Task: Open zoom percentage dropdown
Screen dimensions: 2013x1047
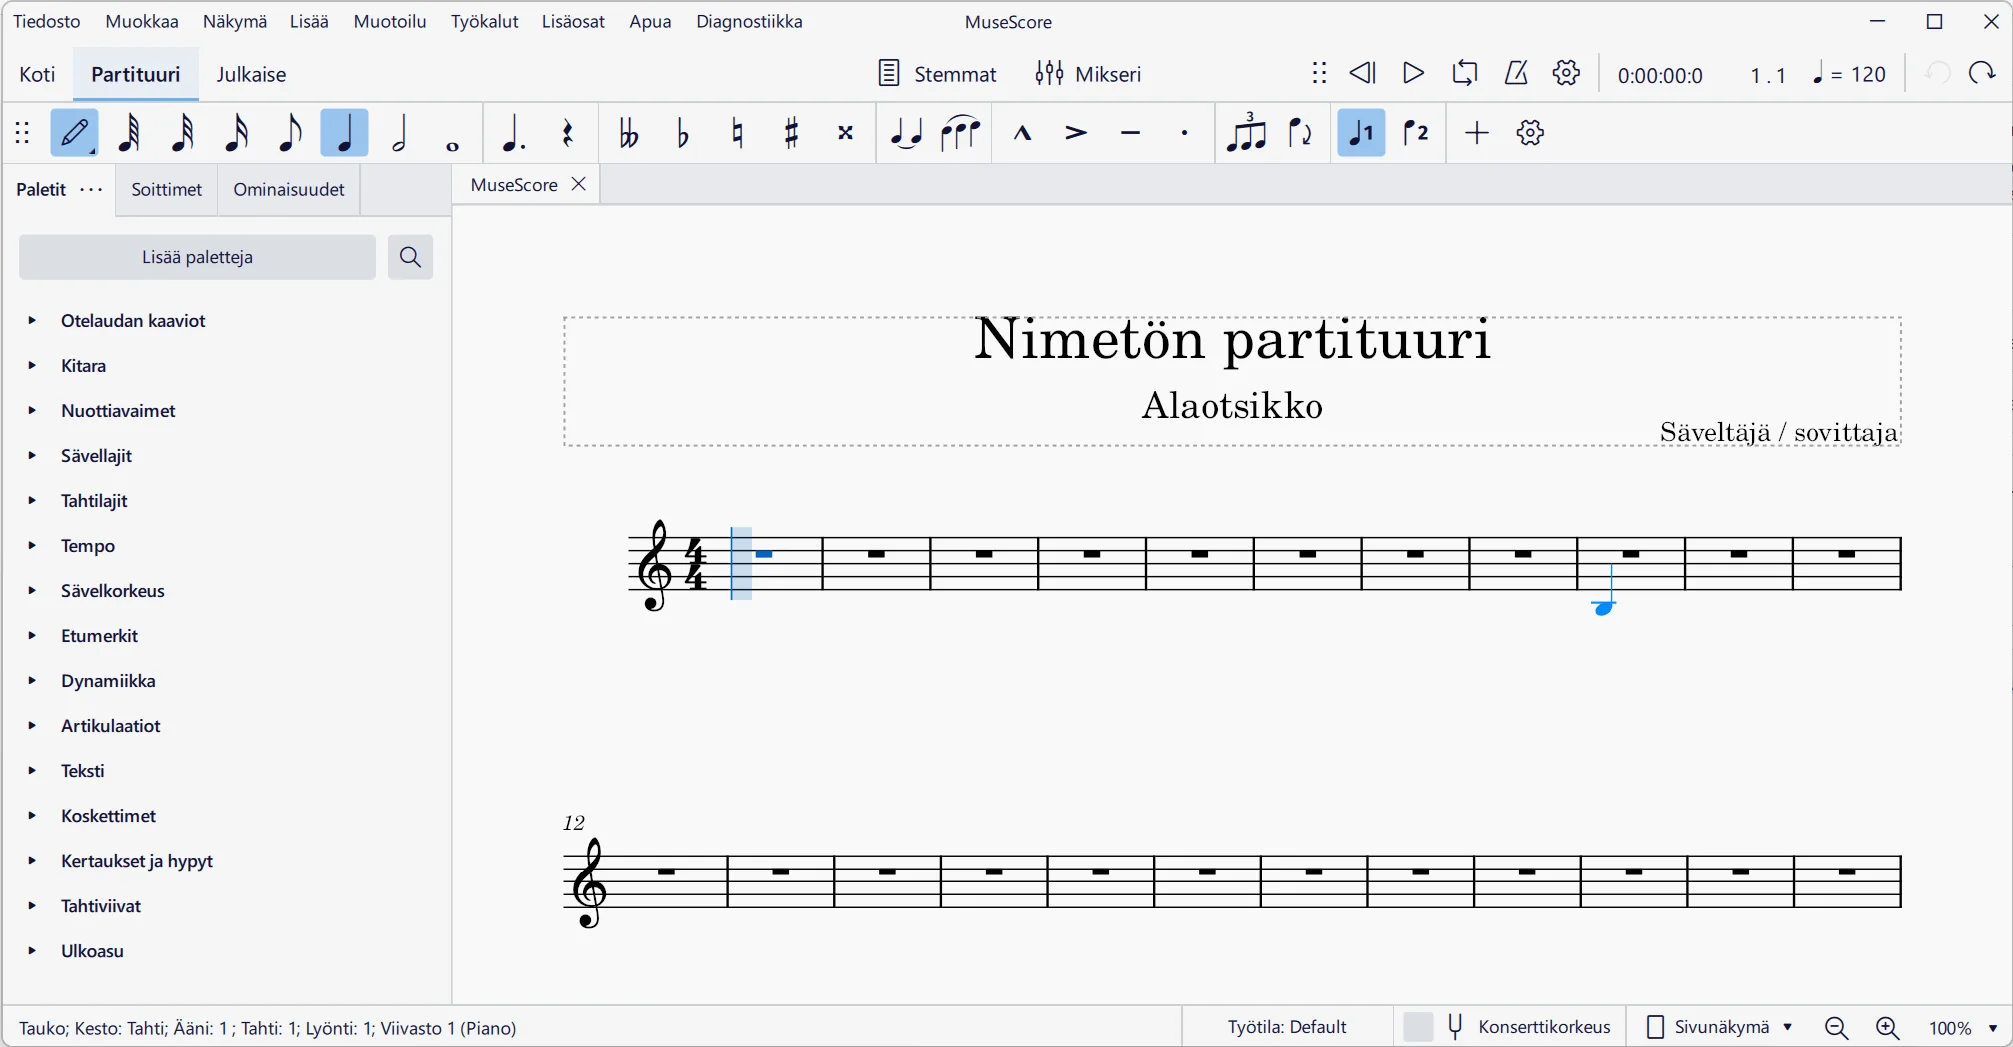Action: click(1962, 1028)
